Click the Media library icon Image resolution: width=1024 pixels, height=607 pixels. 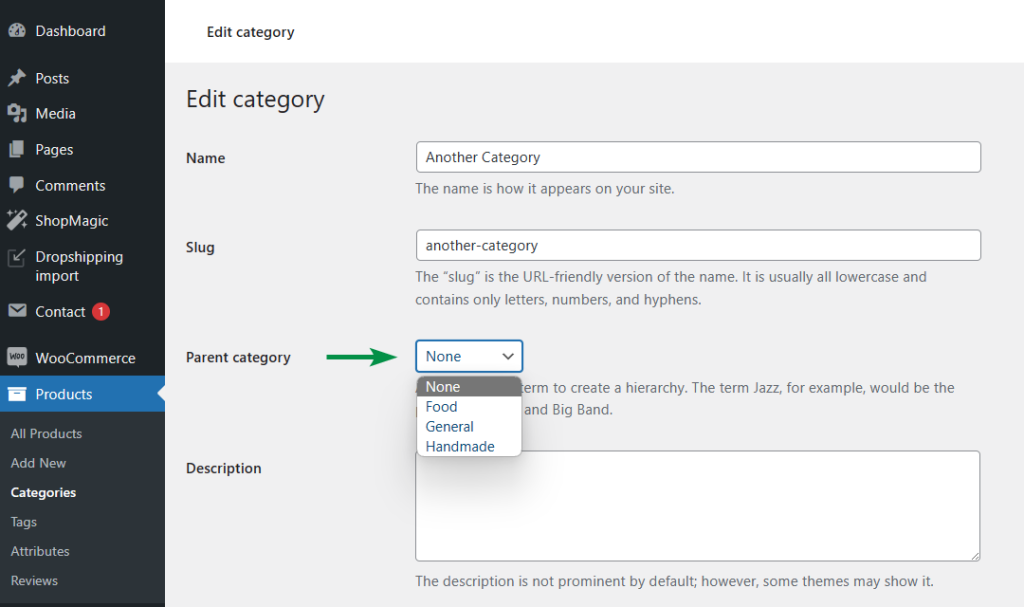(17, 114)
